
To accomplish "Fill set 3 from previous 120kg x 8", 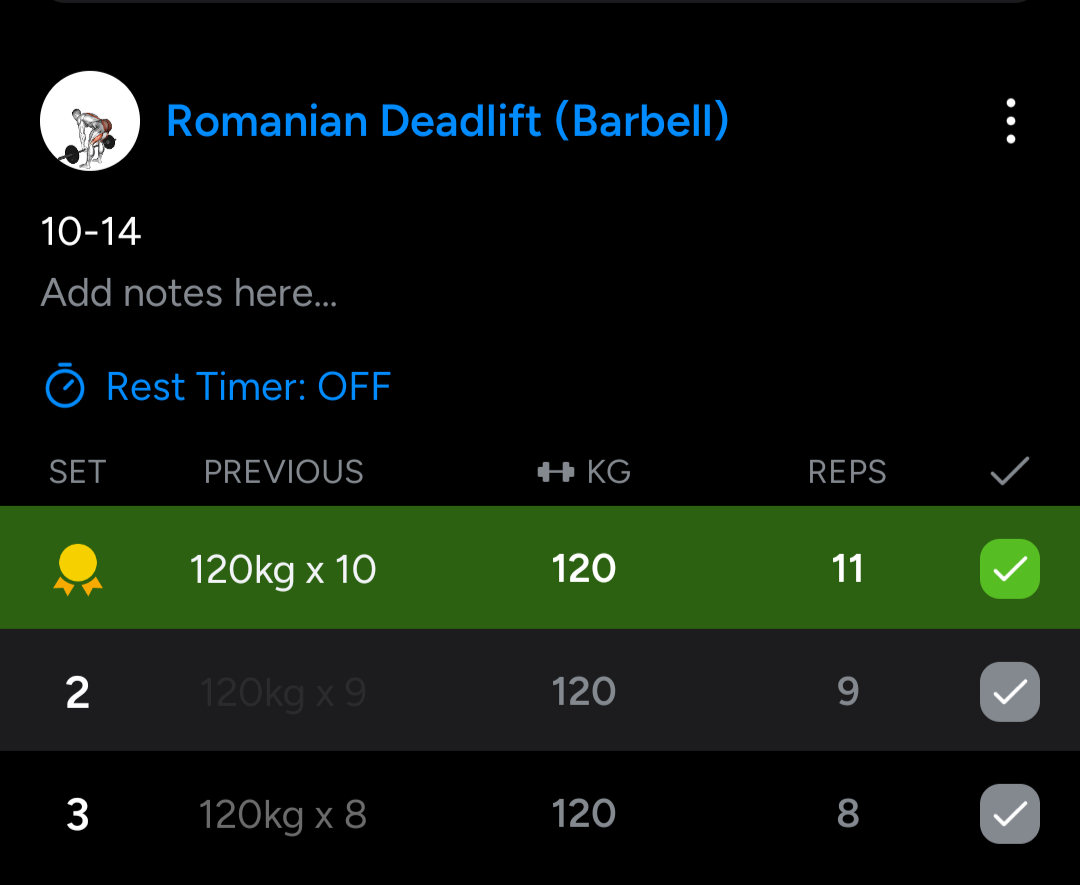I will click(x=282, y=815).
